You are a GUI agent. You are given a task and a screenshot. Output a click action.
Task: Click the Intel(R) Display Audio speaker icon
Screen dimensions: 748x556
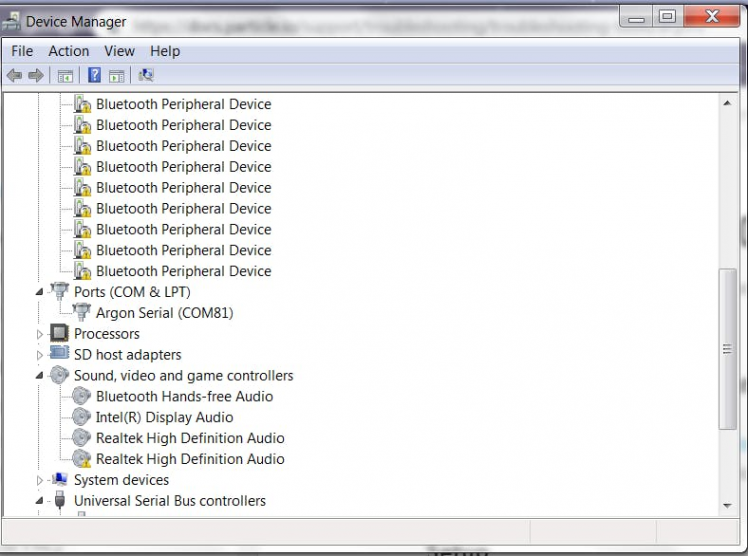point(82,417)
